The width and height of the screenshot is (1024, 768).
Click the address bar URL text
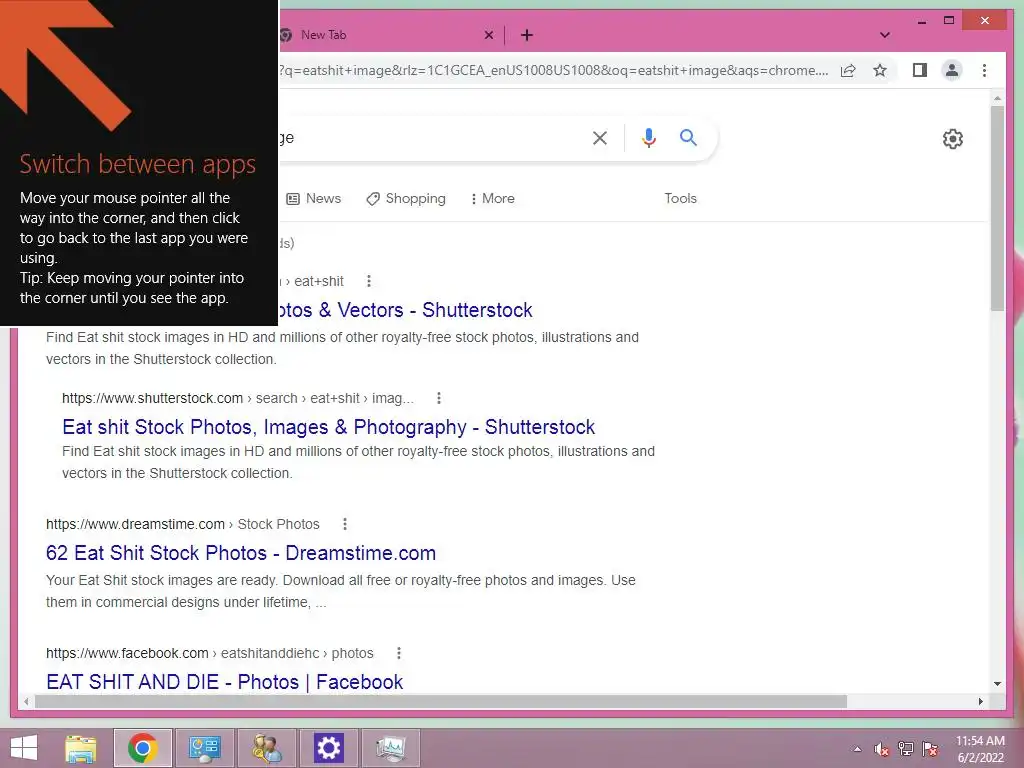(554, 71)
